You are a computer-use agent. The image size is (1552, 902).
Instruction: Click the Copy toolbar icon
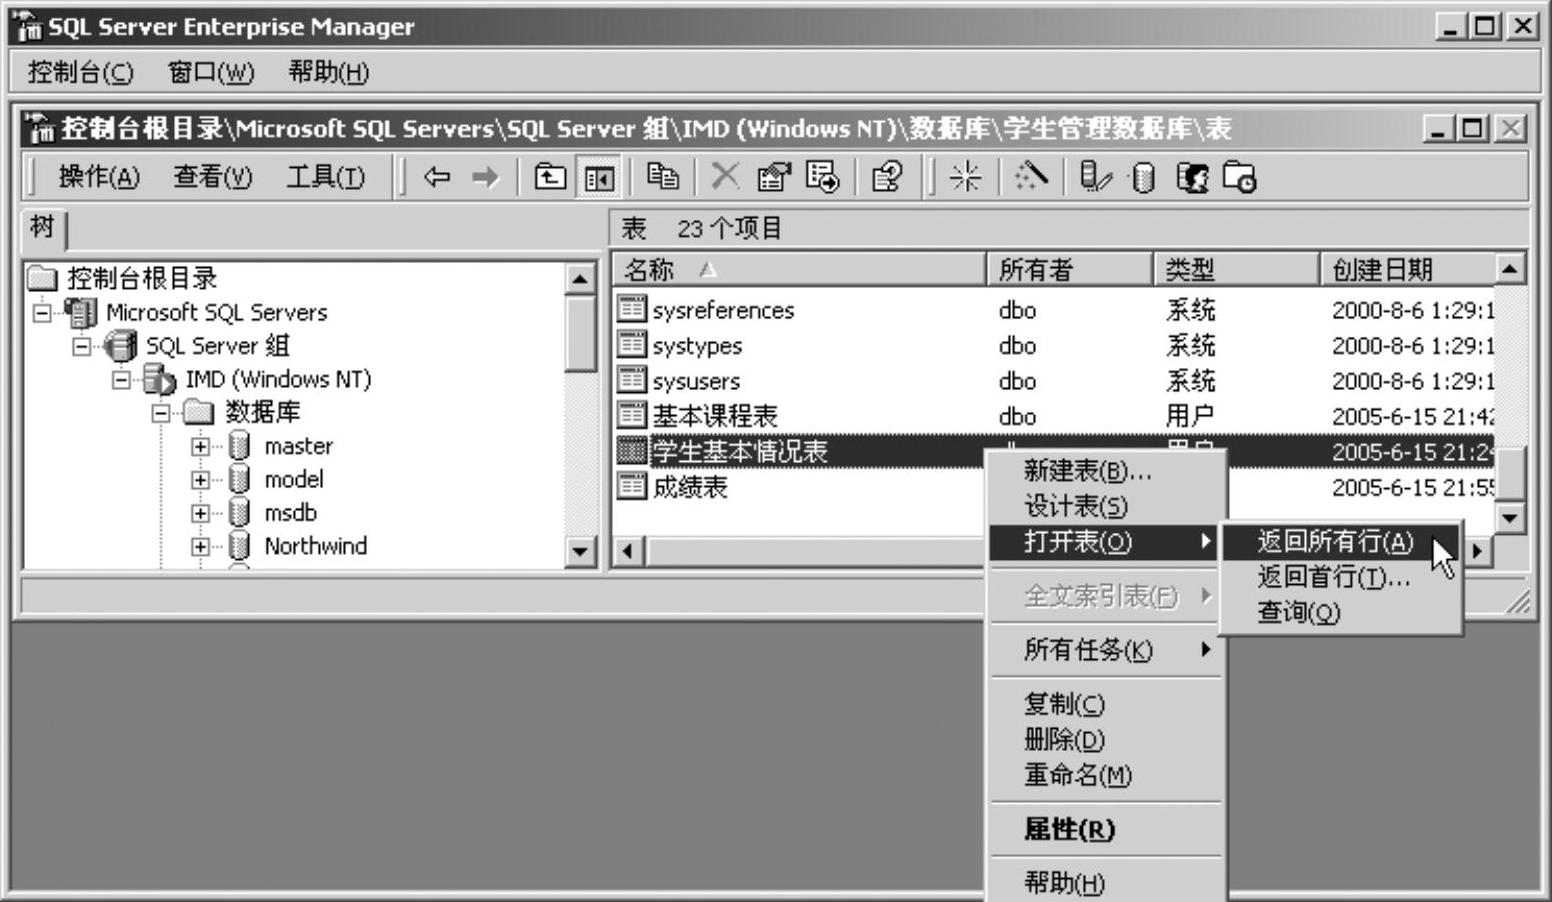click(x=663, y=177)
